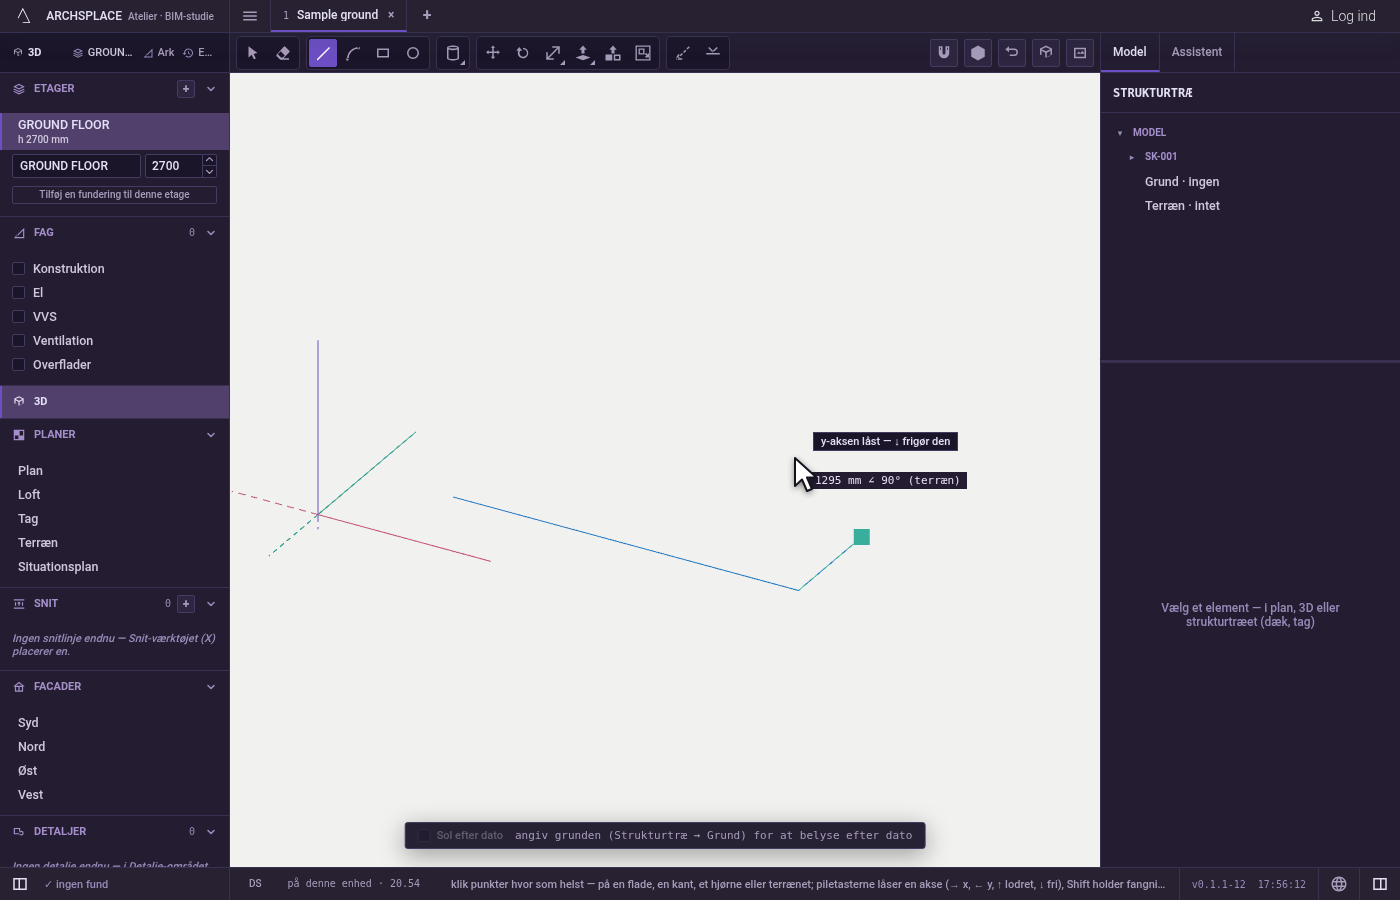Toggle the magnet snapping icon

[944, 53]
